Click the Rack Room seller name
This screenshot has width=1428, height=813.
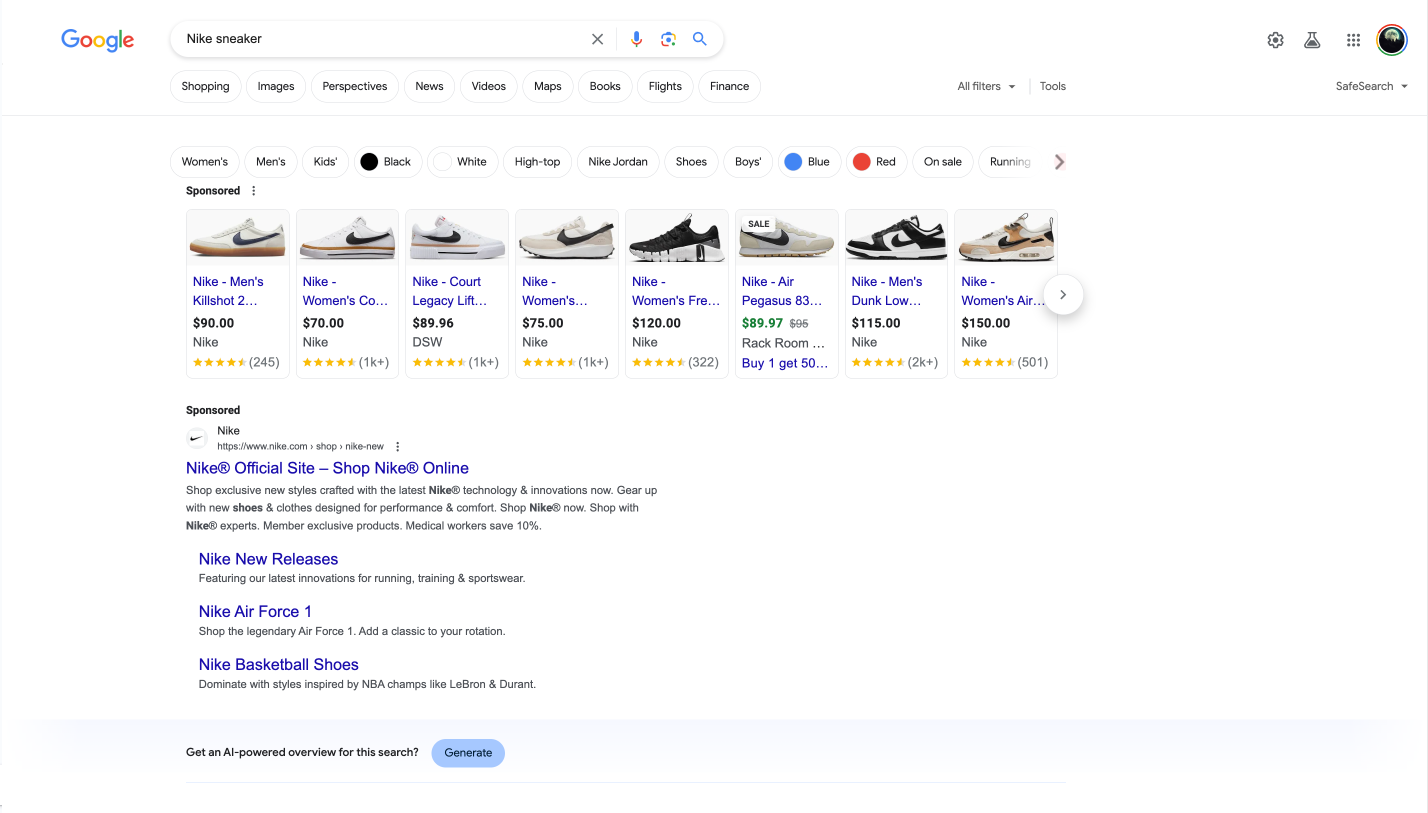click(783, 343)
